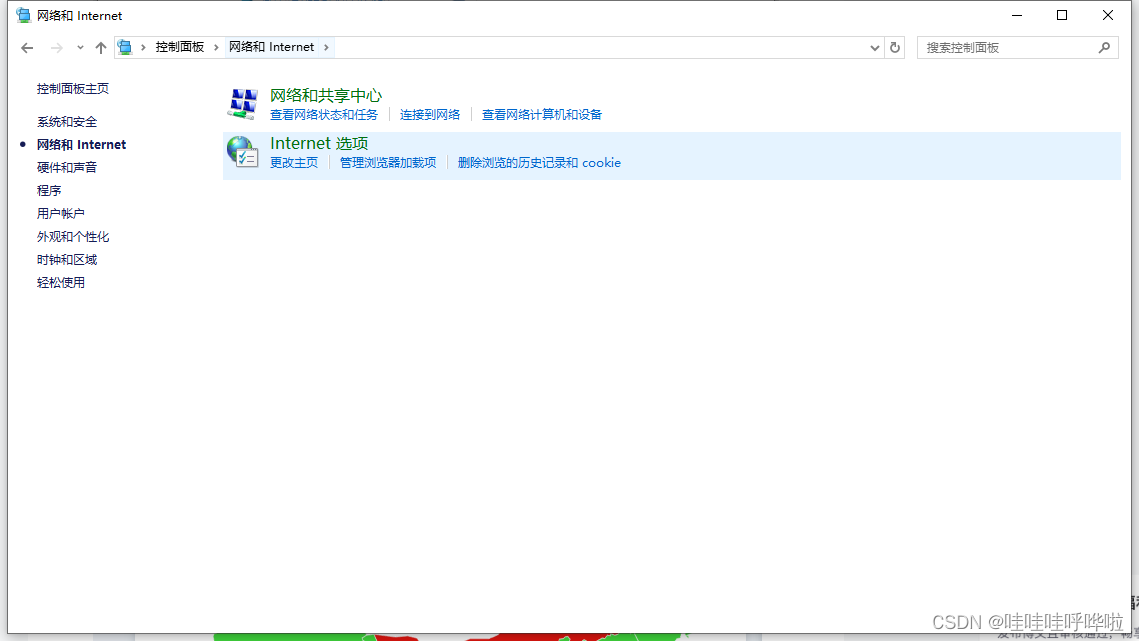Viewport: 1139px width, 641px height.
Task: Select 网络和 Internet in sidebar
Action: click(x=81, y=145)
